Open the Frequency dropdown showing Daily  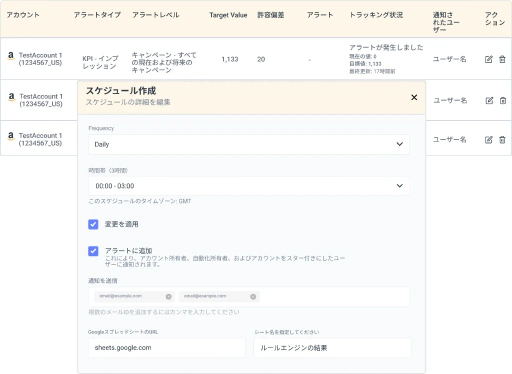tap(249, 144)
